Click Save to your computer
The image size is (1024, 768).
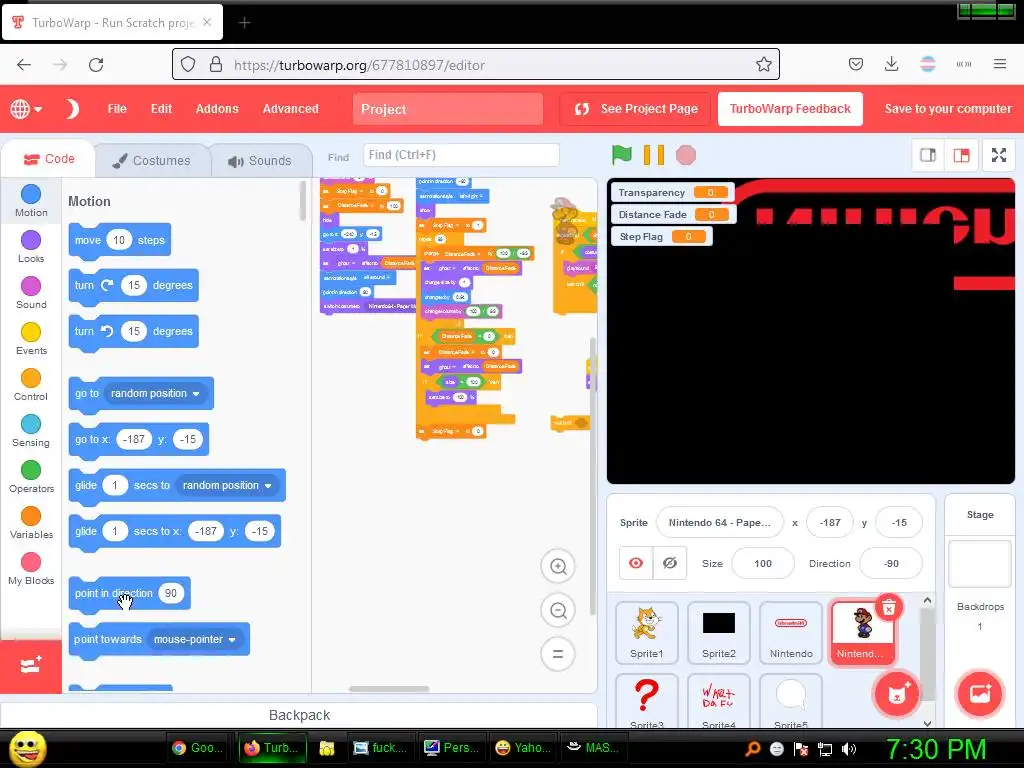click(x=948, y=108)
